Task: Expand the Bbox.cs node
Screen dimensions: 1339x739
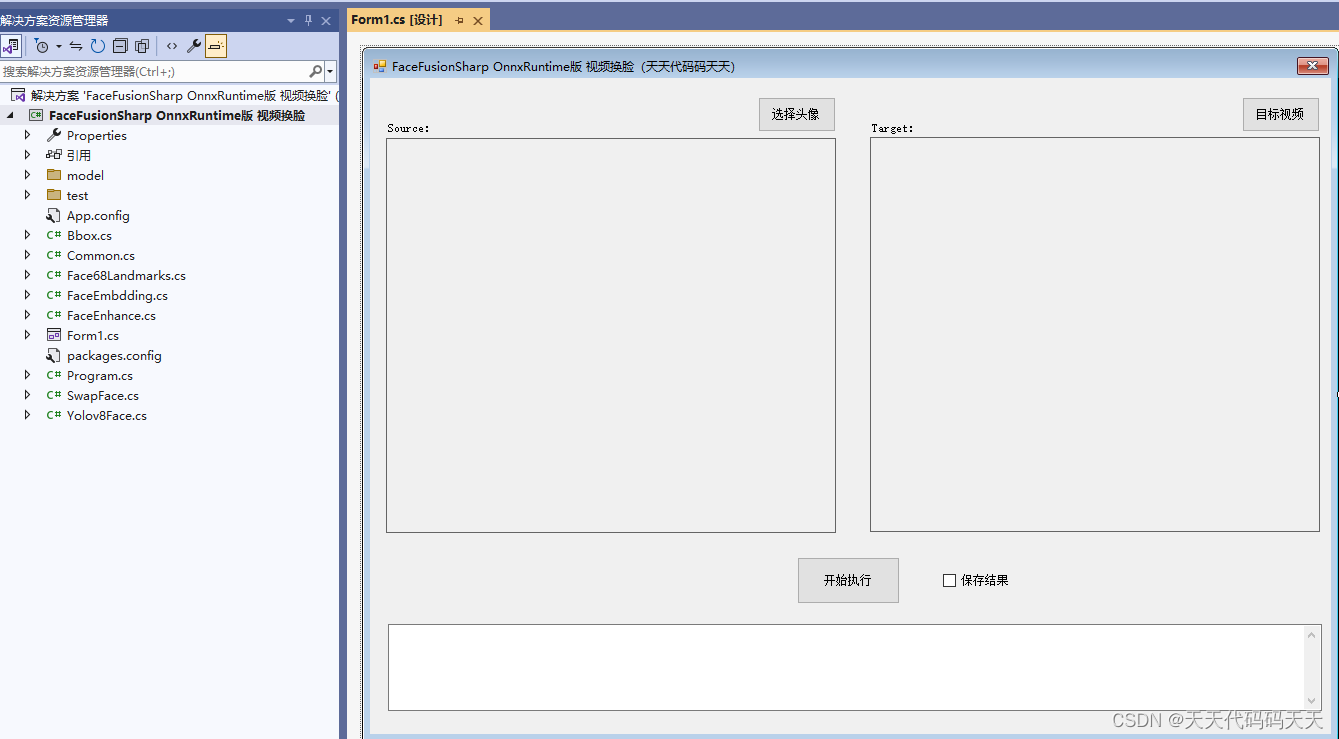Action: pos(28,235)
